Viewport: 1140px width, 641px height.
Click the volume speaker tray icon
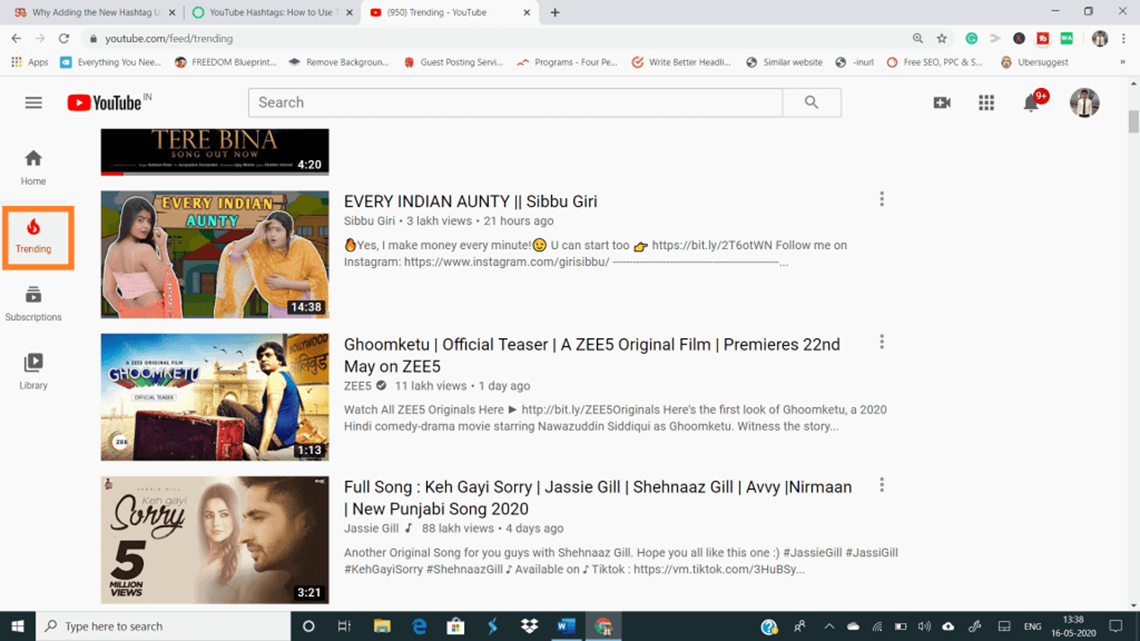[x=924, y=626]
